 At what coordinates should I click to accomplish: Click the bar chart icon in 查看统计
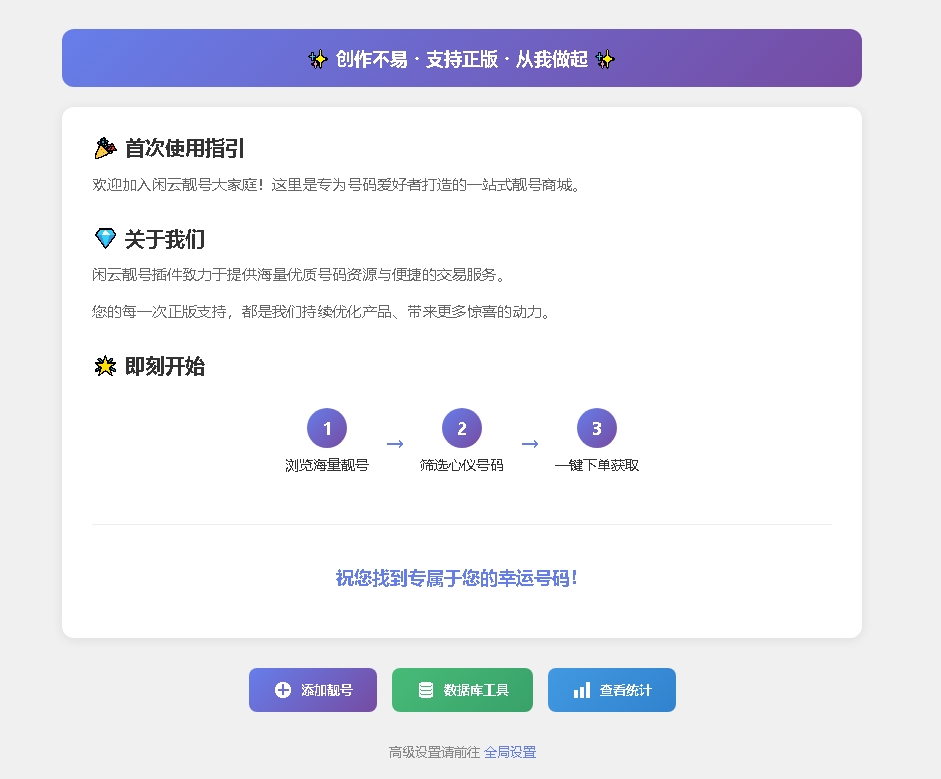coord(582,690)
